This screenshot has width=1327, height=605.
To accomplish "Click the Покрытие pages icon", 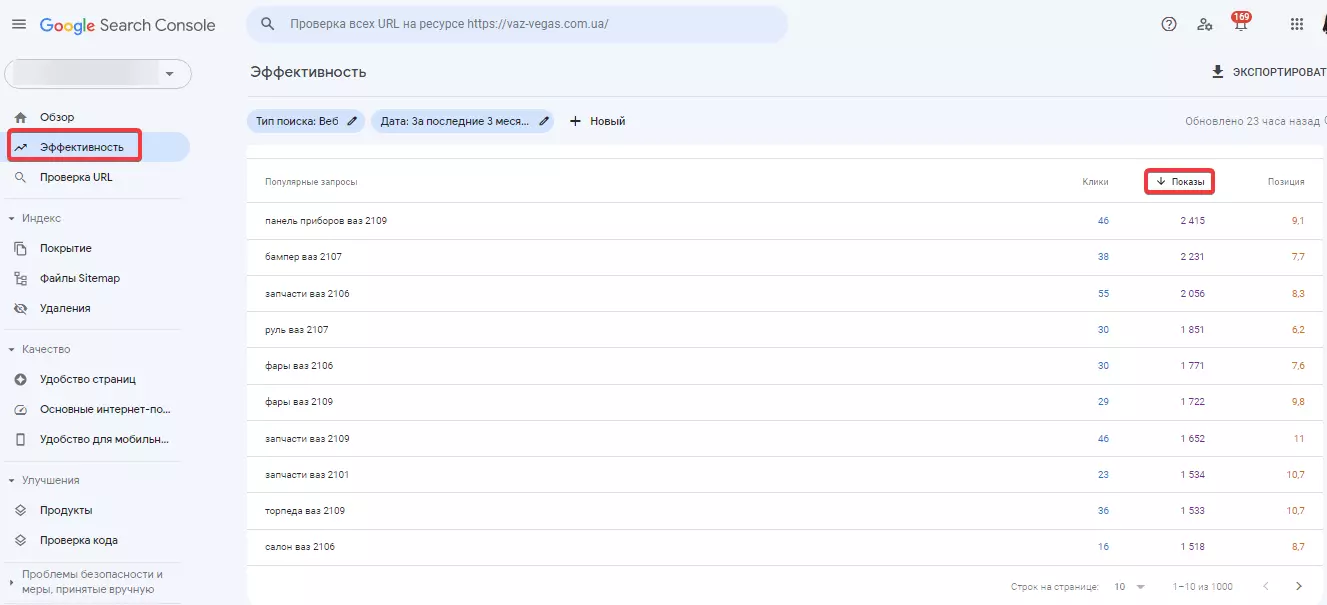I will click(x=20, y=248).
